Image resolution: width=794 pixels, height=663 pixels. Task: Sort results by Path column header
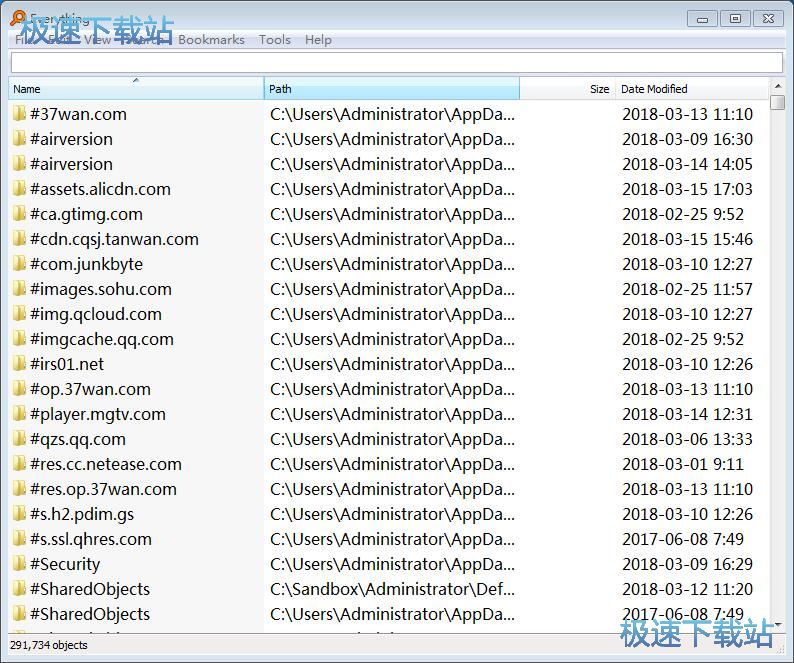[391, 89]
